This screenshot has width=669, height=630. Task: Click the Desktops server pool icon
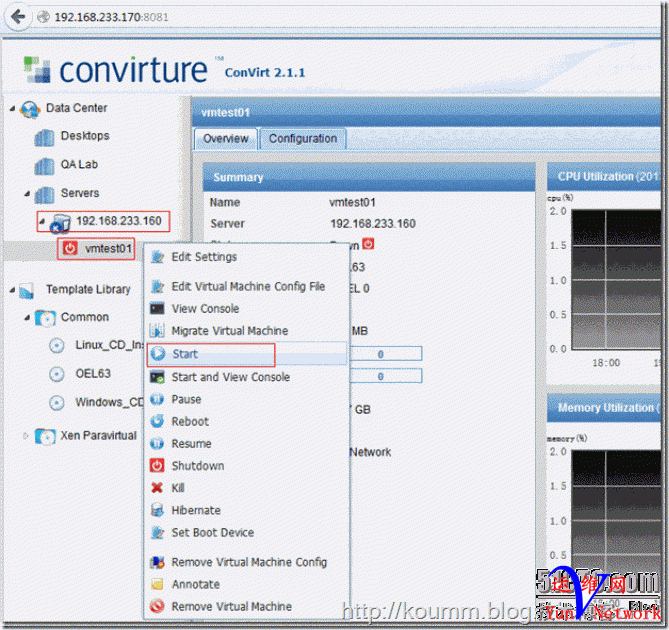tap(44, 137)
